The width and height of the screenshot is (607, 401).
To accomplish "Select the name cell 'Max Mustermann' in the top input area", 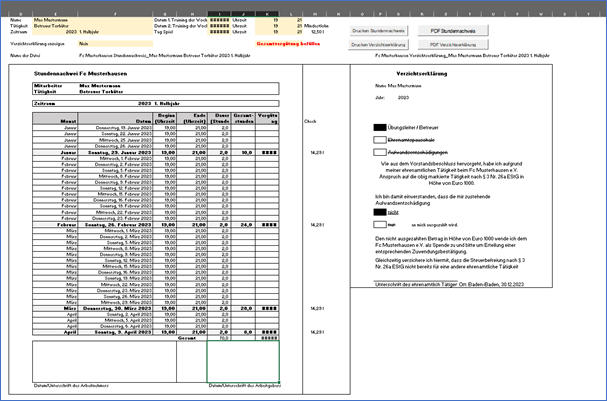I will [x=93, y=20].
